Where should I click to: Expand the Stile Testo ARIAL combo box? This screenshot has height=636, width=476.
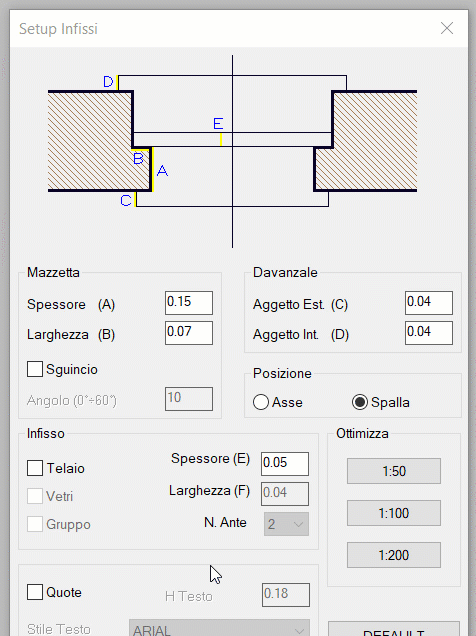[219, 628]
